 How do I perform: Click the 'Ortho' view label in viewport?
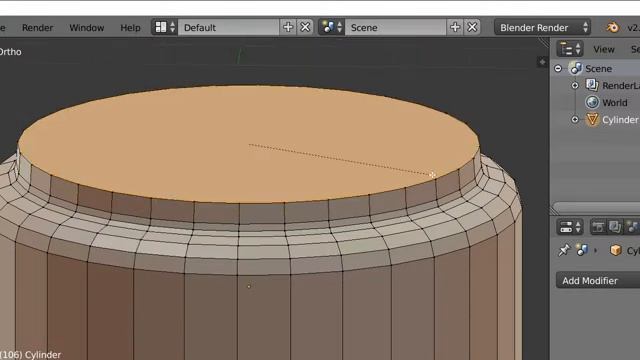point(11,52)
